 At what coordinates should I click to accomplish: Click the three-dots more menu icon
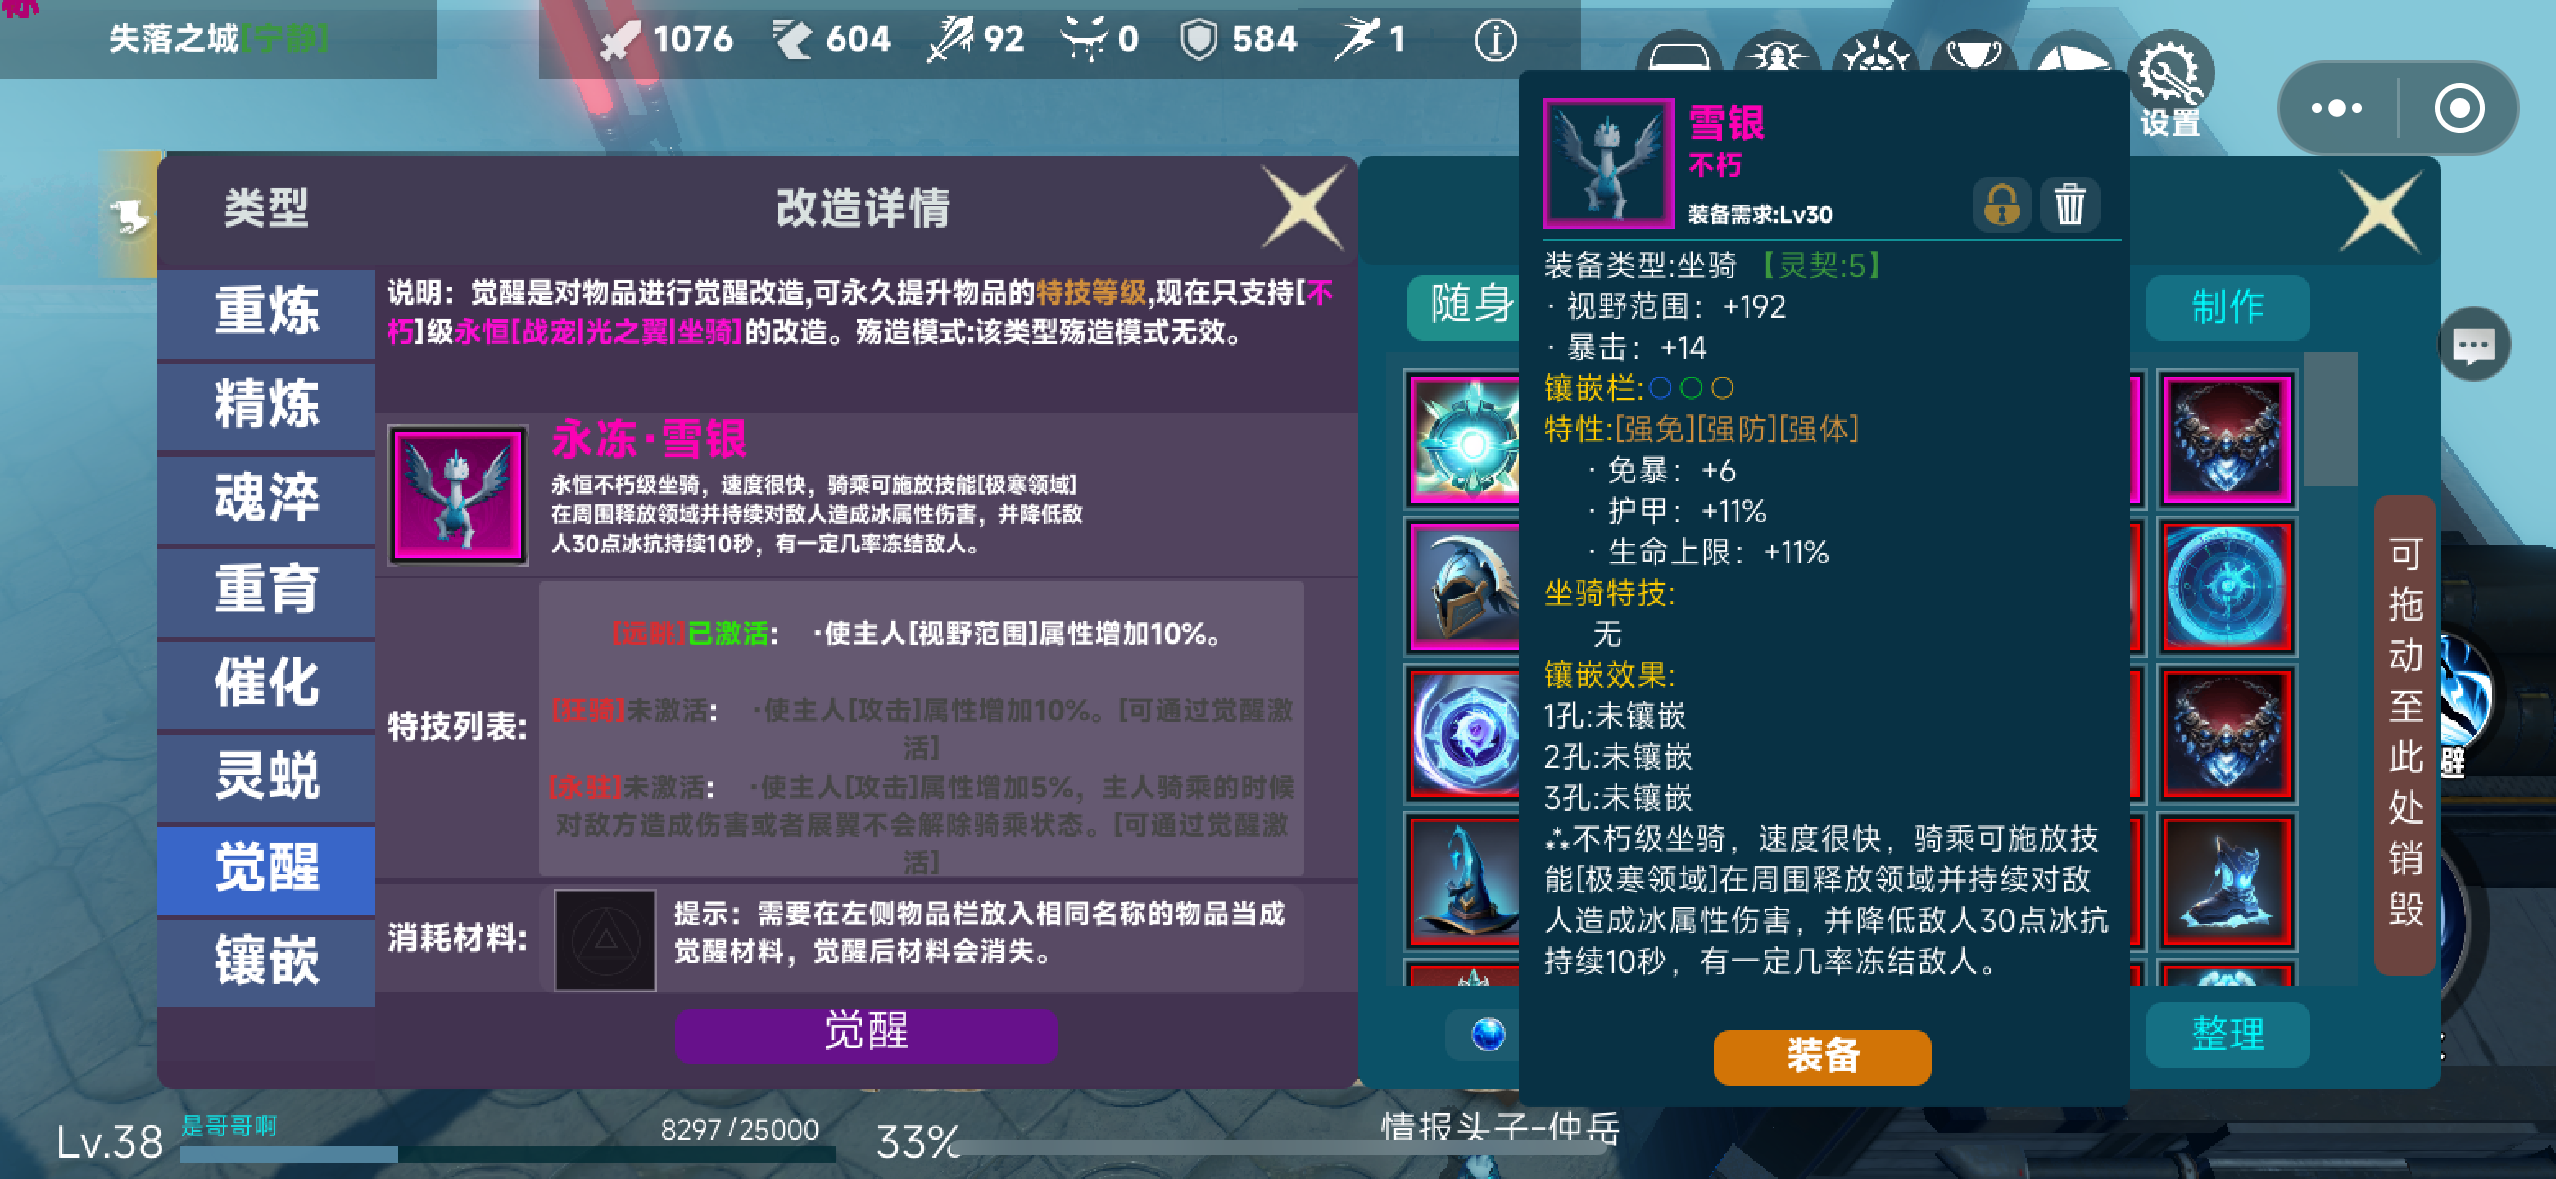[2337, 108]
